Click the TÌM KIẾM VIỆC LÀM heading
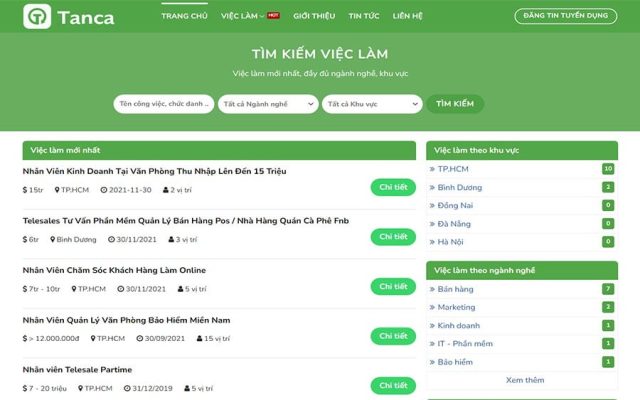Screen dimensions: 640x400 pyautogui.click(x=320, y=54)
